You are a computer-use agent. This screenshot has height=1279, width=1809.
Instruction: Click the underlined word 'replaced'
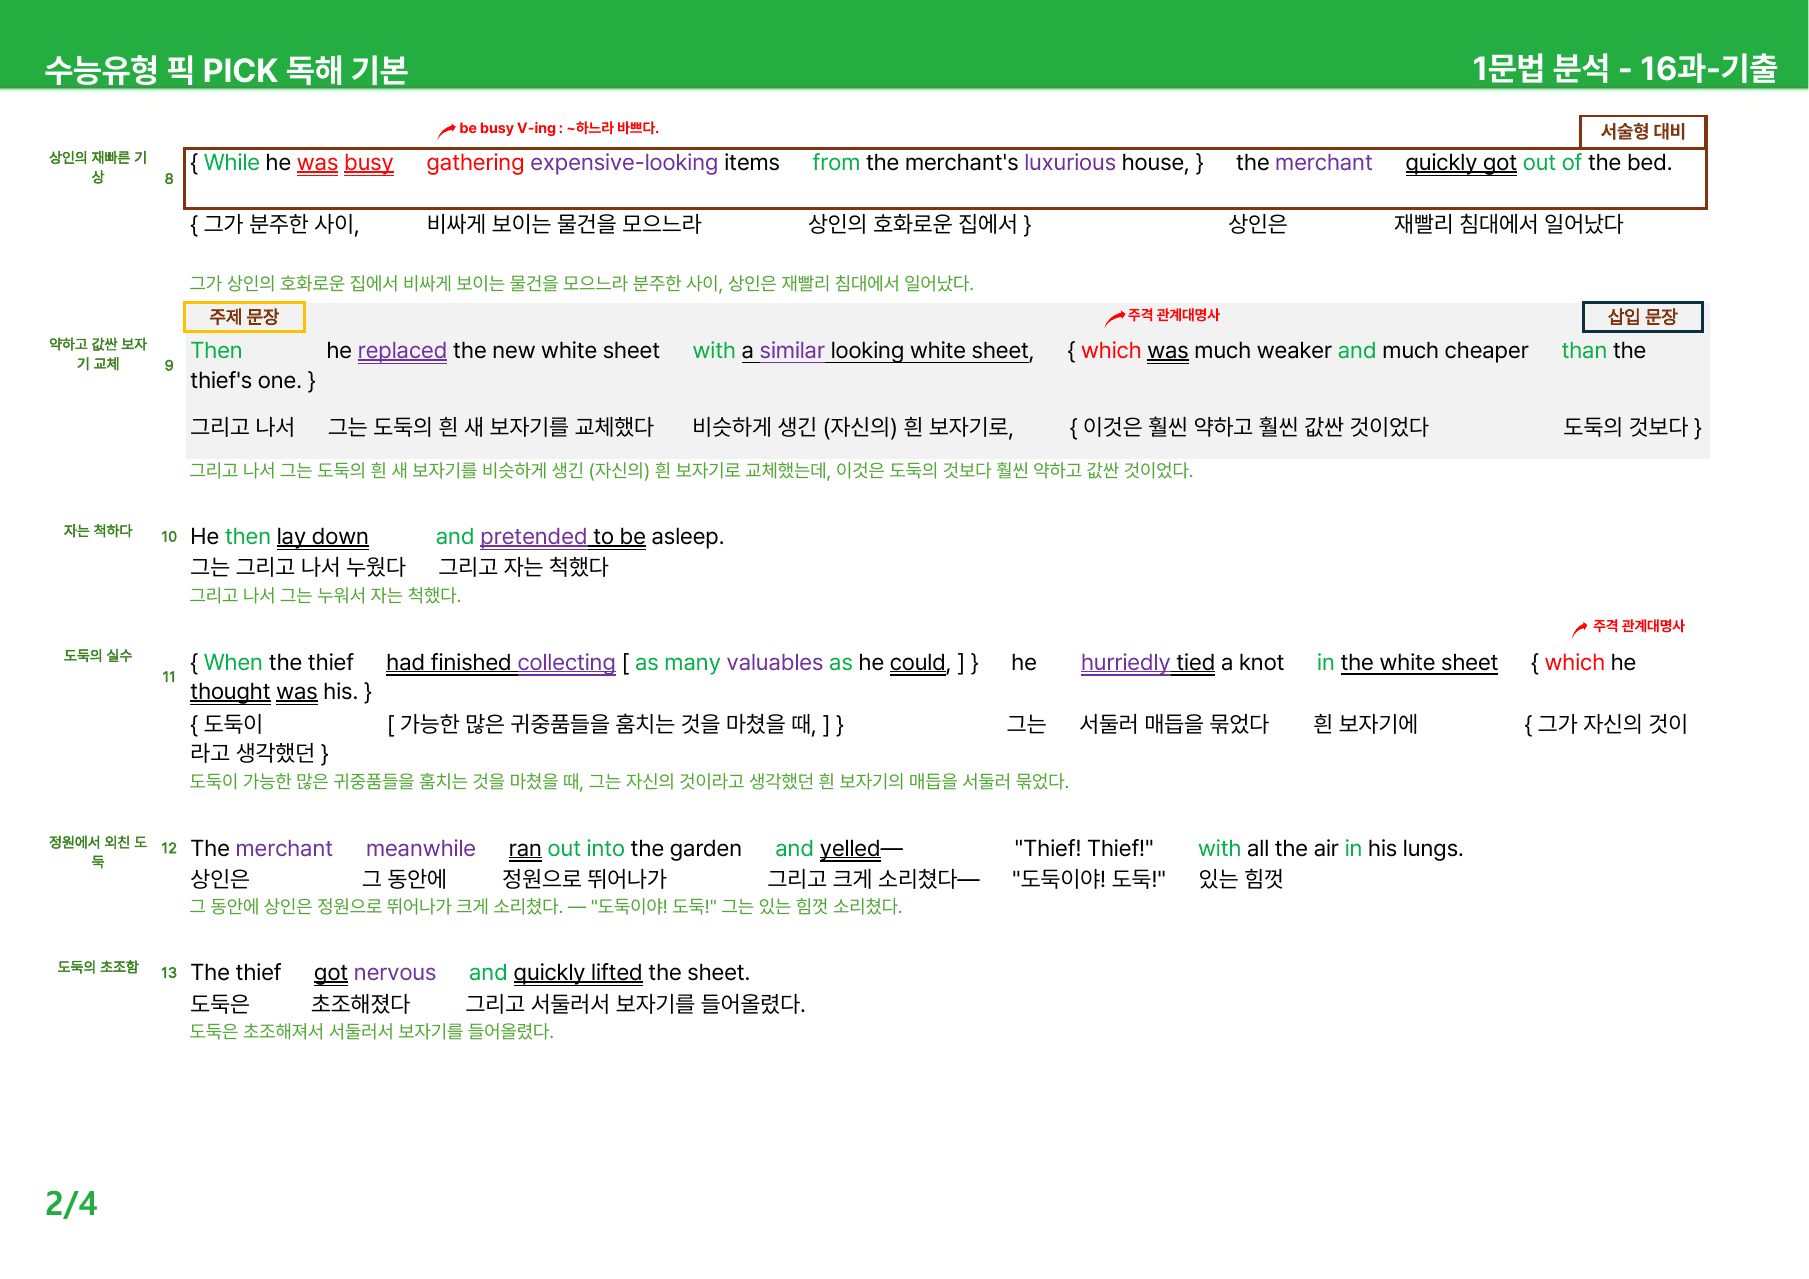coord(402,351)
